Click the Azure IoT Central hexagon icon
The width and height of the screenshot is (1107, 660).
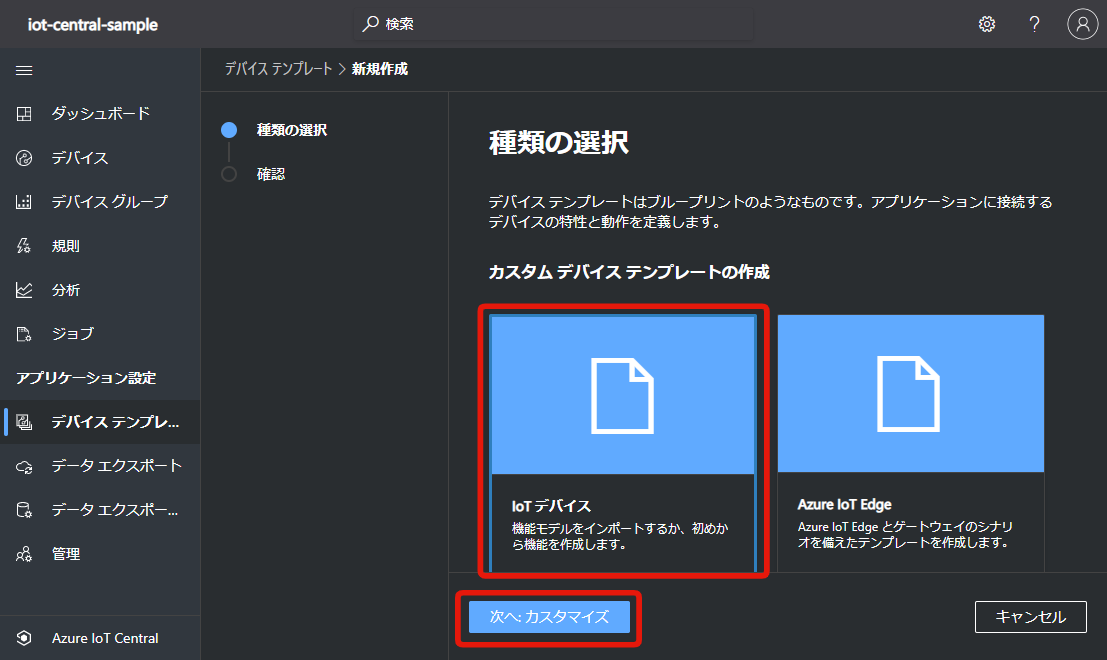[x=24, y=638]
